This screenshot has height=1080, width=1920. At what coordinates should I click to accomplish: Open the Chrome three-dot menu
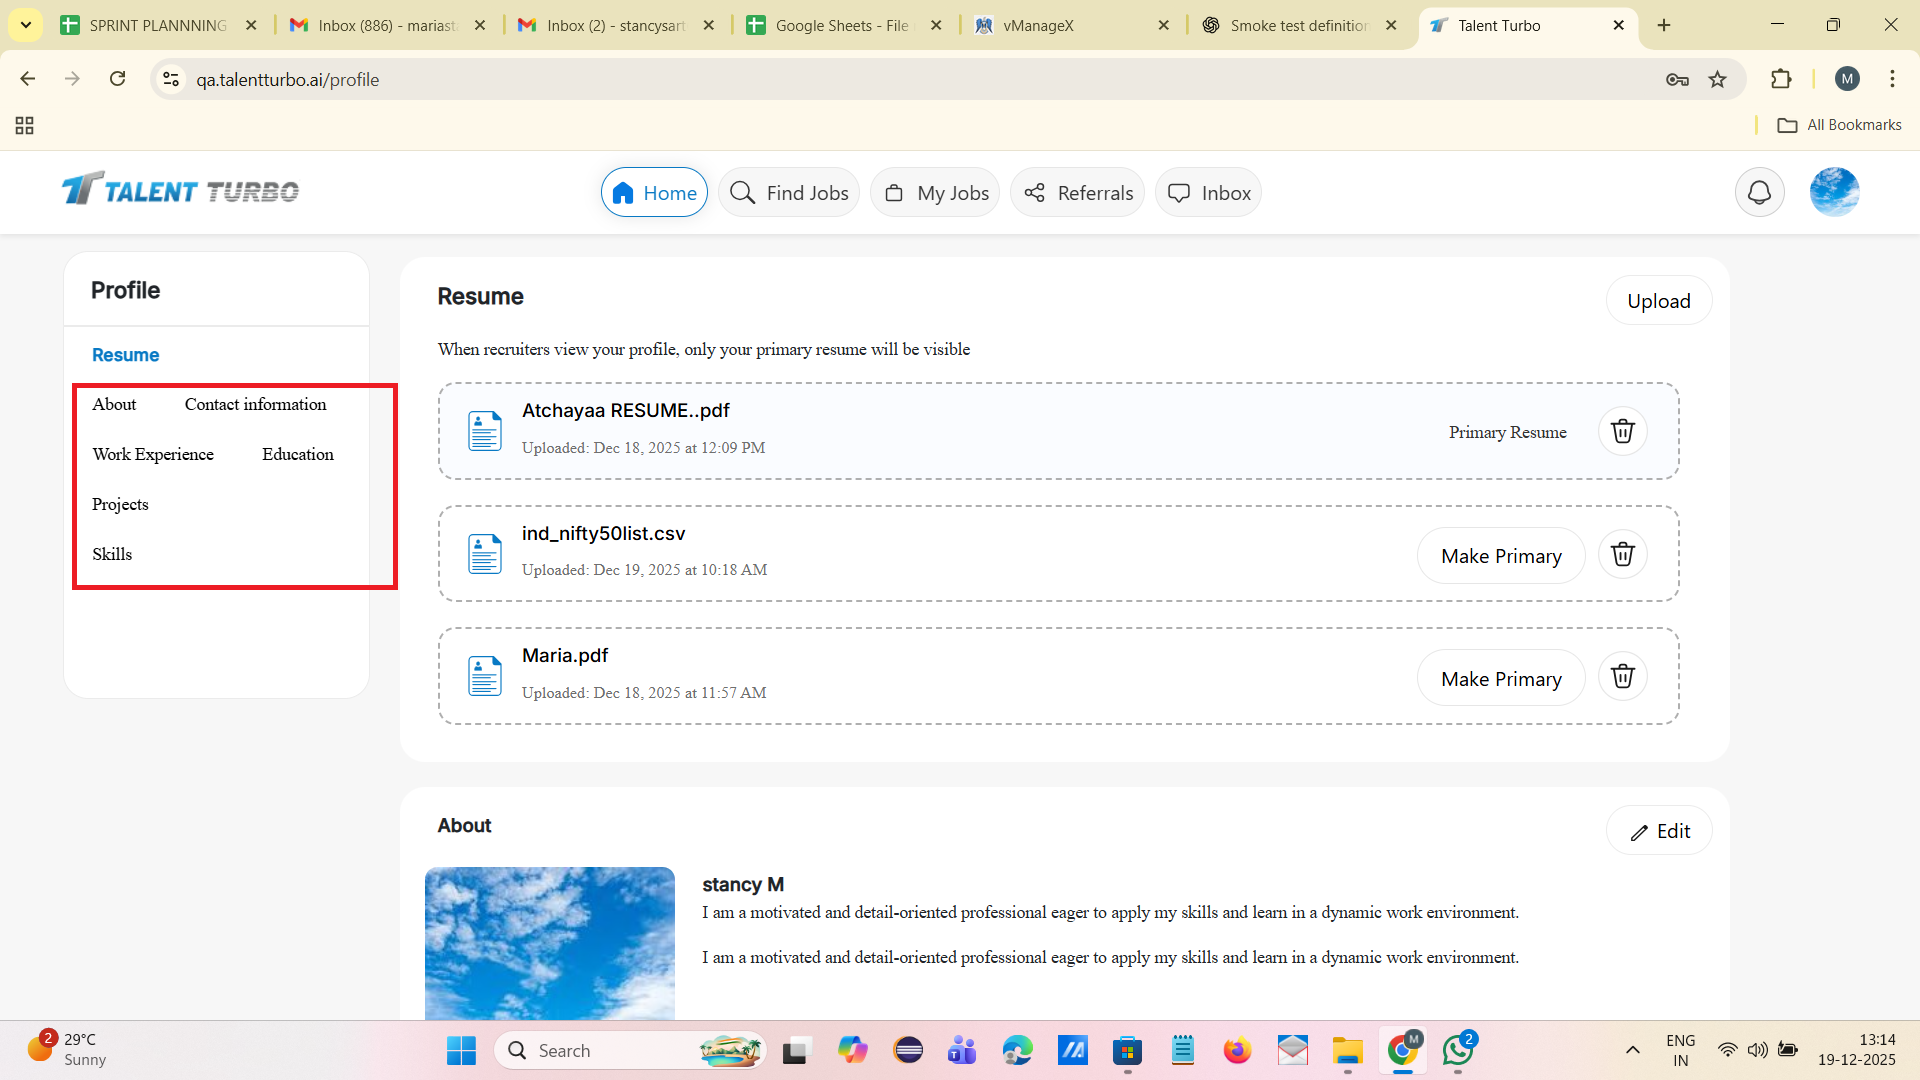[x=1892, y=79]
